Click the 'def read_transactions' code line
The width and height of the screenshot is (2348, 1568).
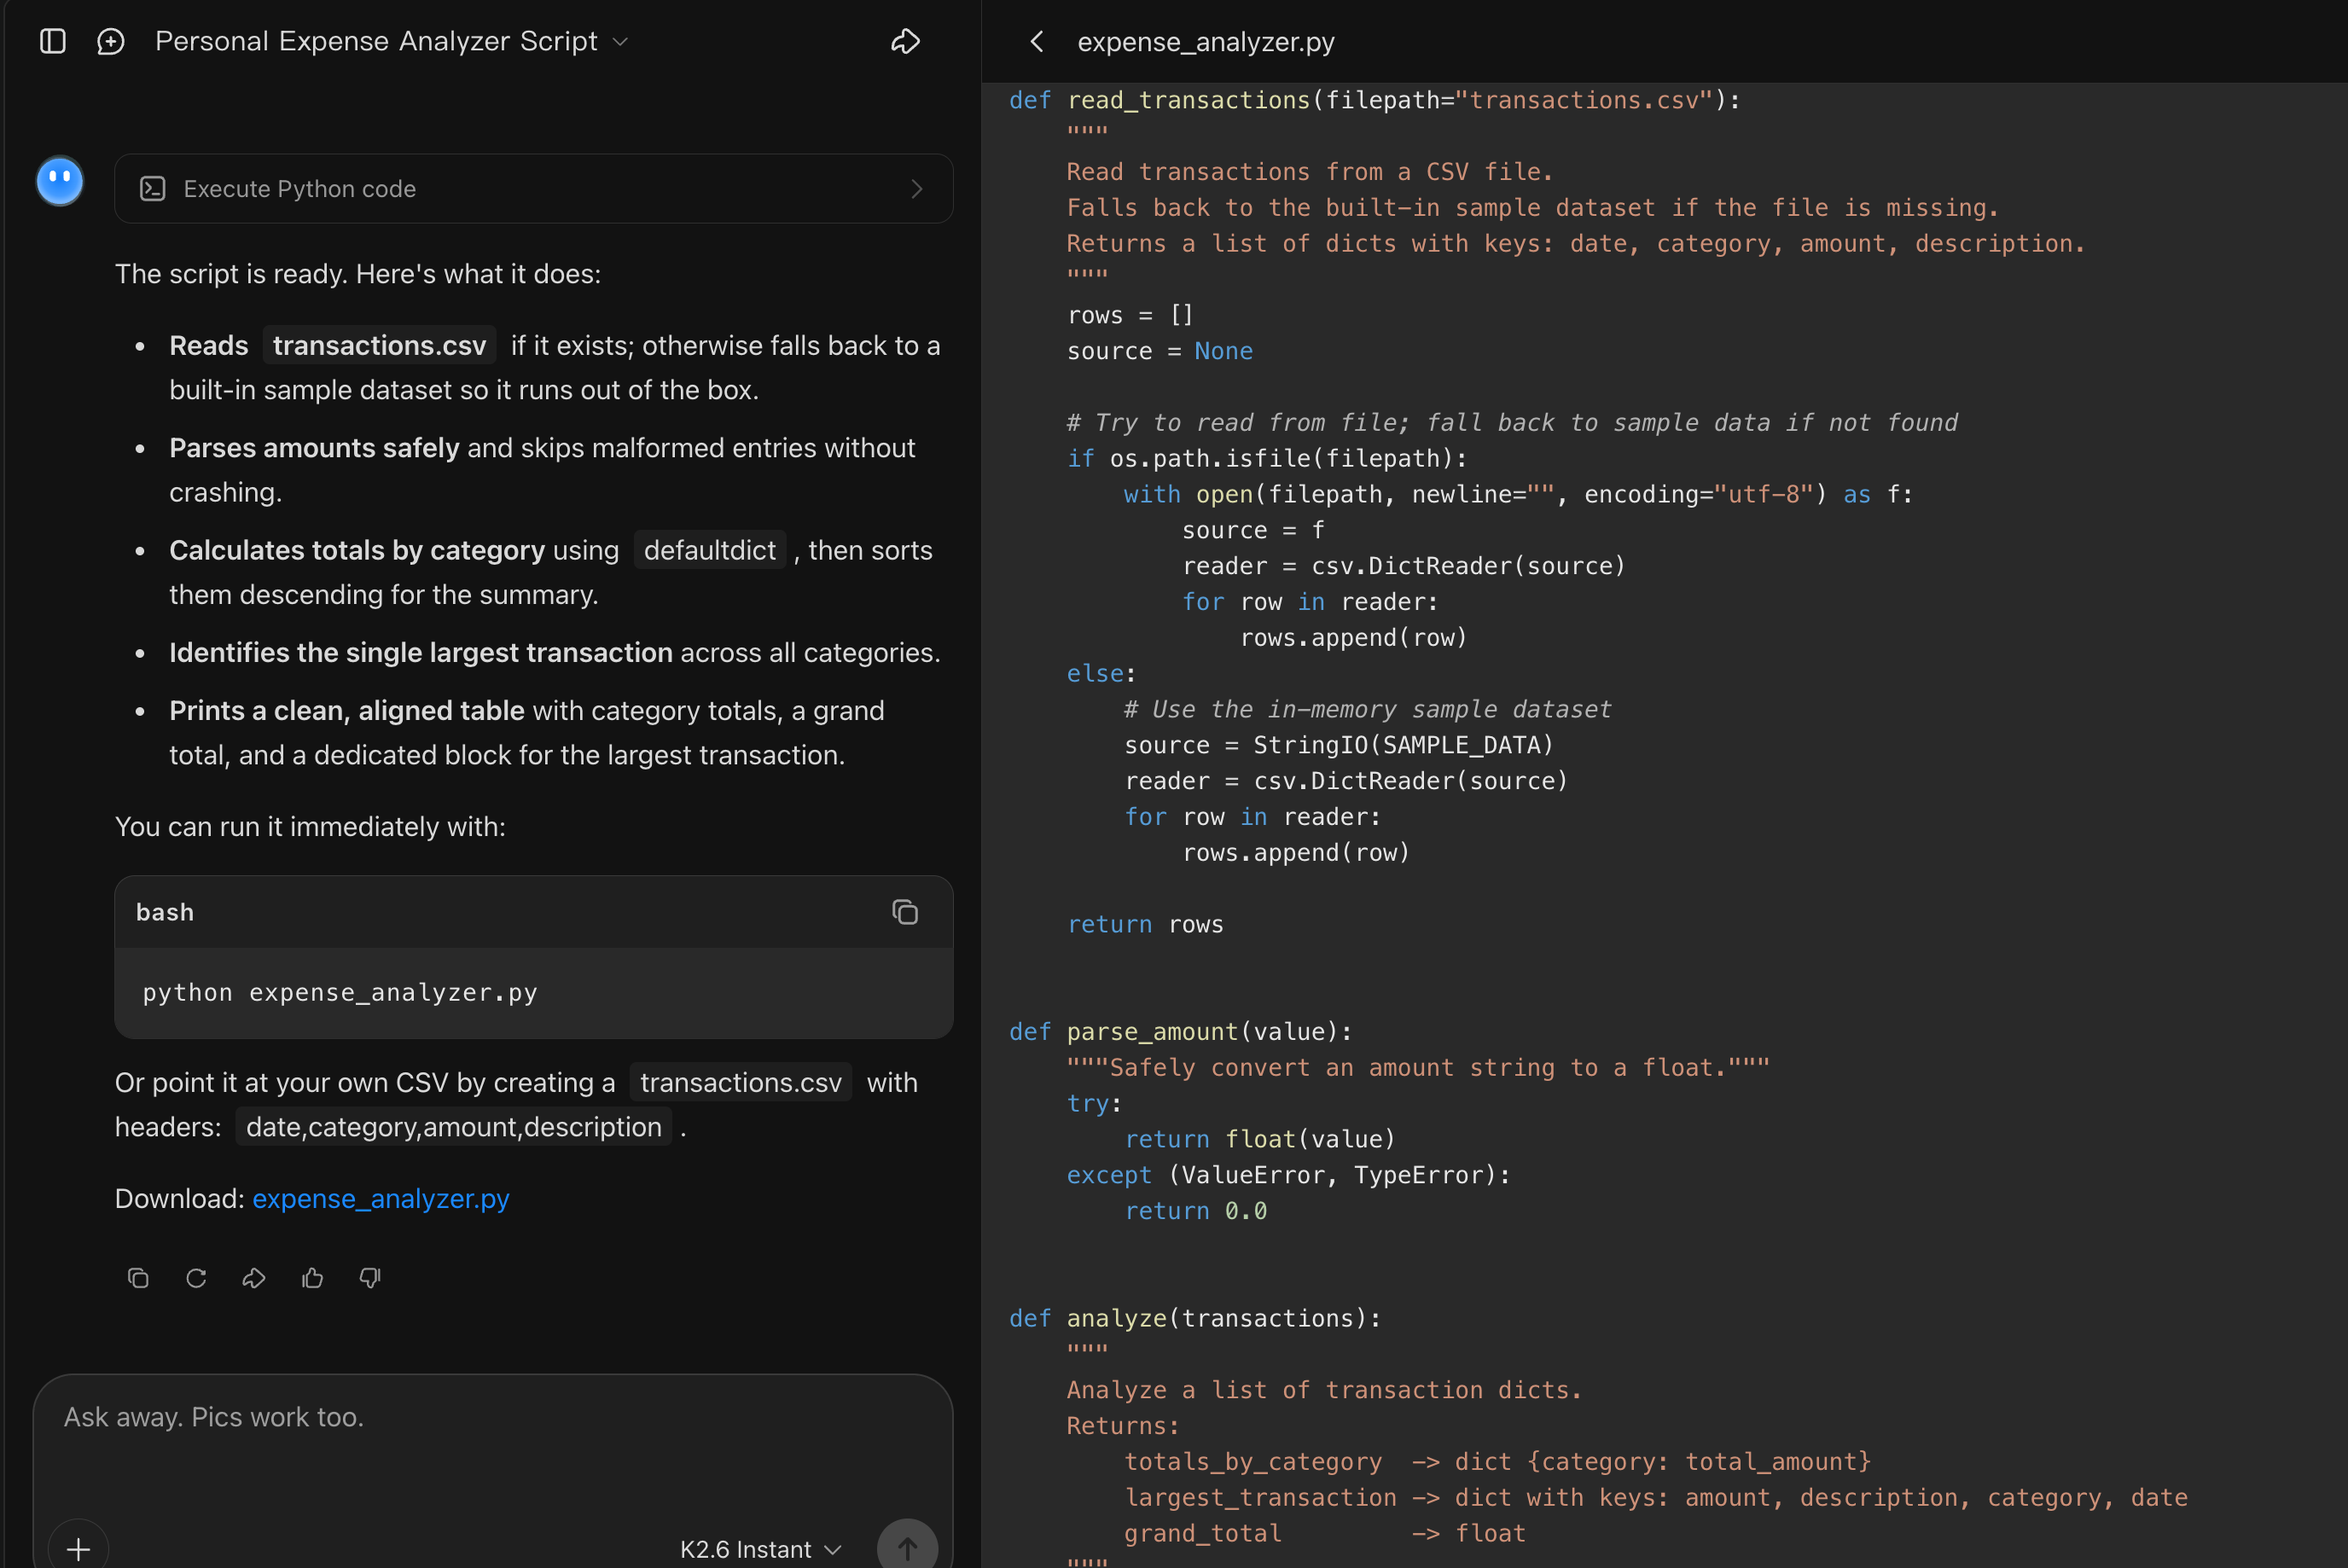(1374, 100)
